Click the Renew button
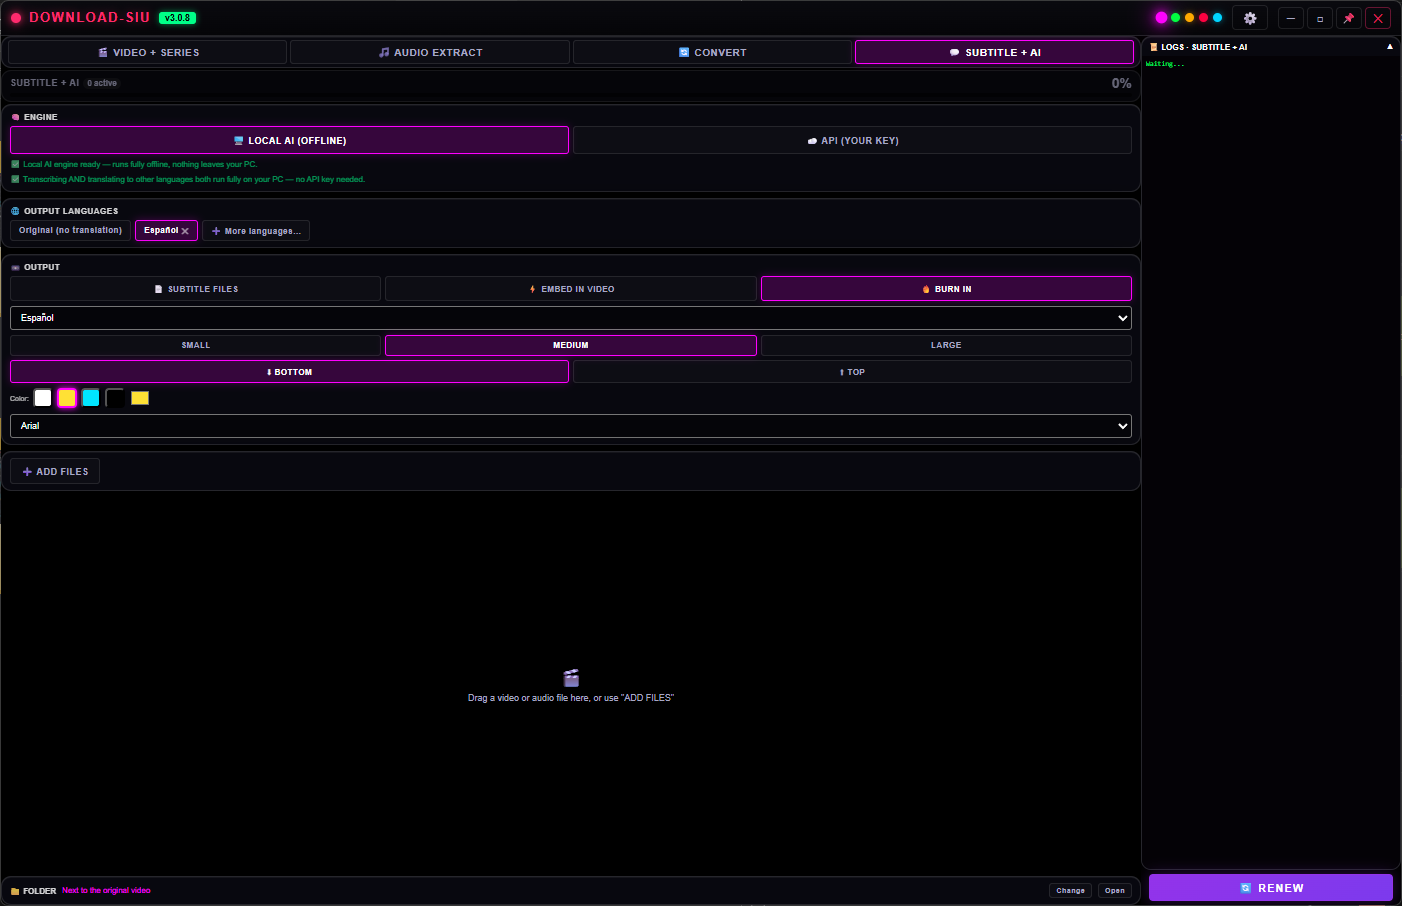Viewport: 1402px width, 906px height. point(1271,888)
